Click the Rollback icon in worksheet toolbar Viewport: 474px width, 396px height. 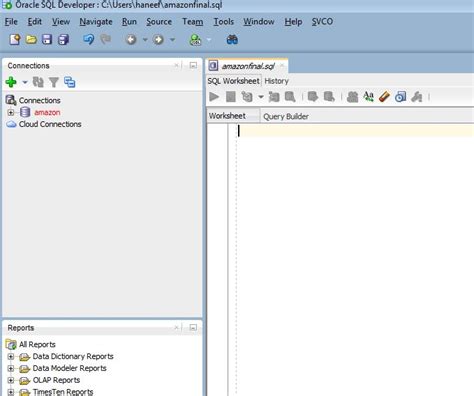pos(329,97)
